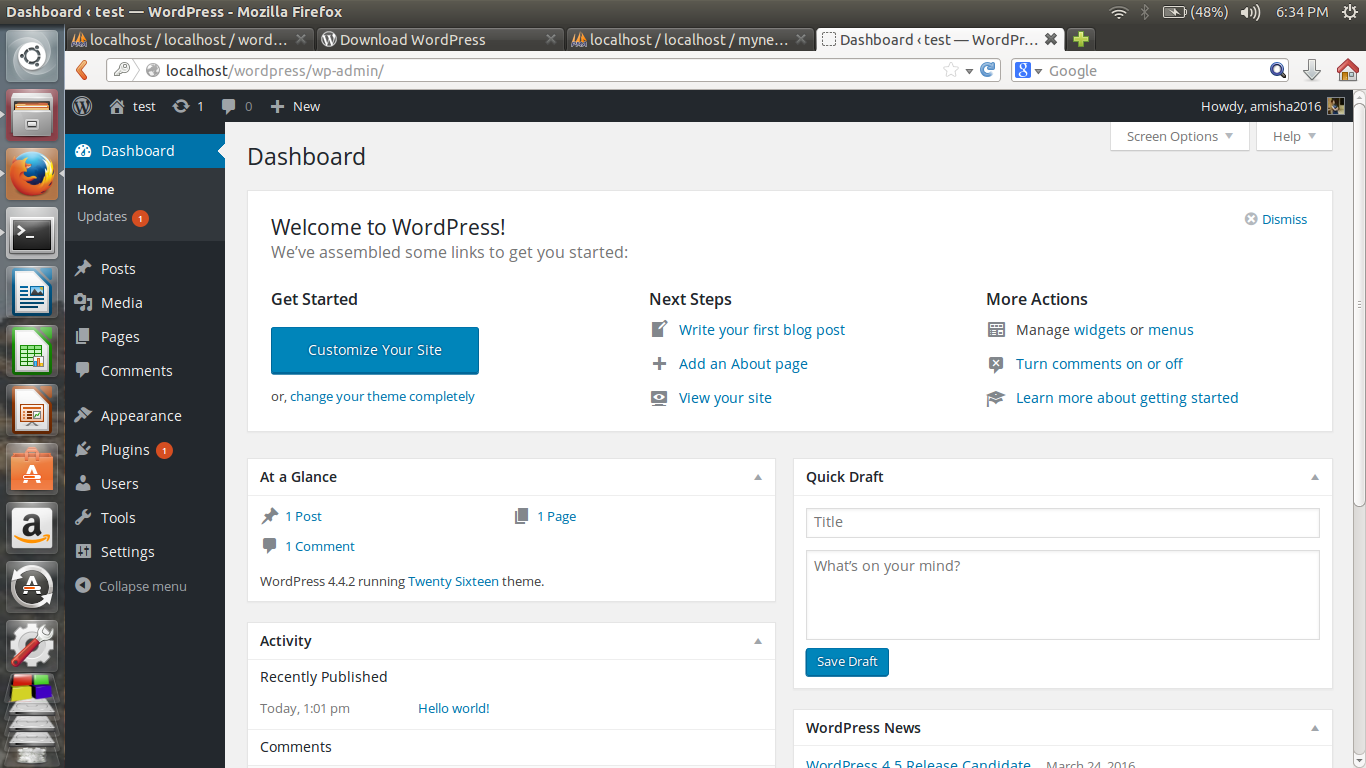
Task: Open 'Learn more about getting started' link
Action: (1127, 398)
